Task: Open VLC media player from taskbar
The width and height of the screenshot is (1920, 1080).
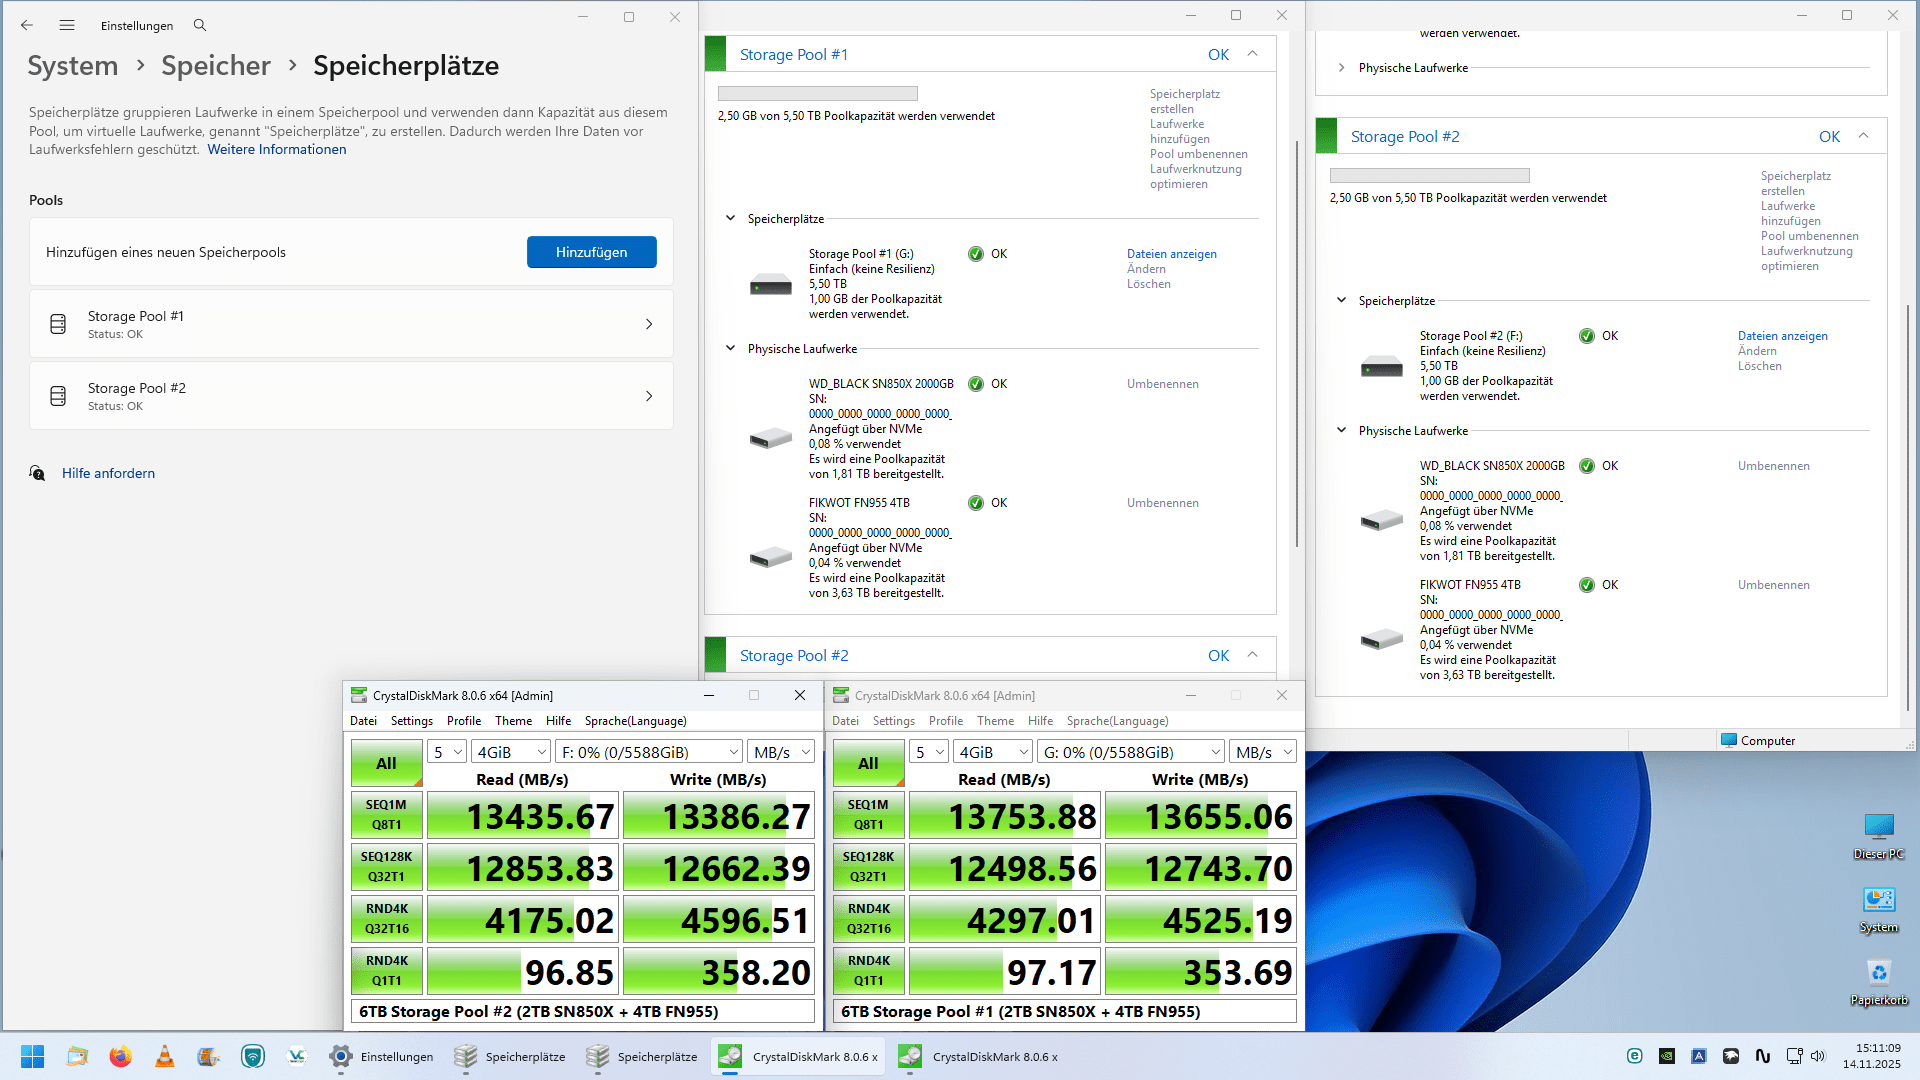Action: 164,1057
